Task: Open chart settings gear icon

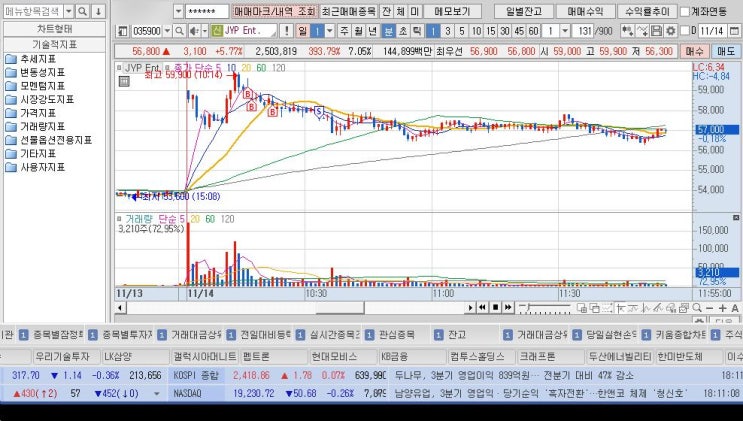Action: click(671, 31)
